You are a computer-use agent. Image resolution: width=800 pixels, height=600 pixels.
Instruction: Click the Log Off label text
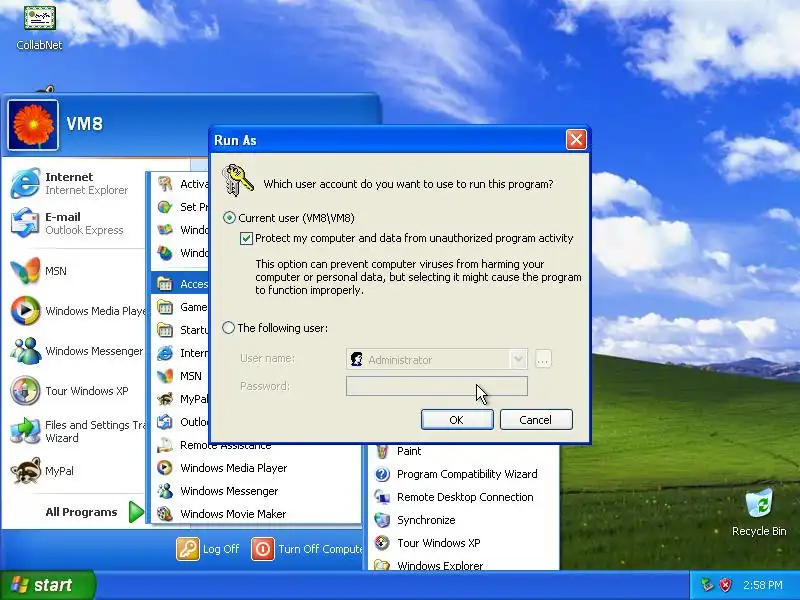pyautogui.click(x=221, y=549)
